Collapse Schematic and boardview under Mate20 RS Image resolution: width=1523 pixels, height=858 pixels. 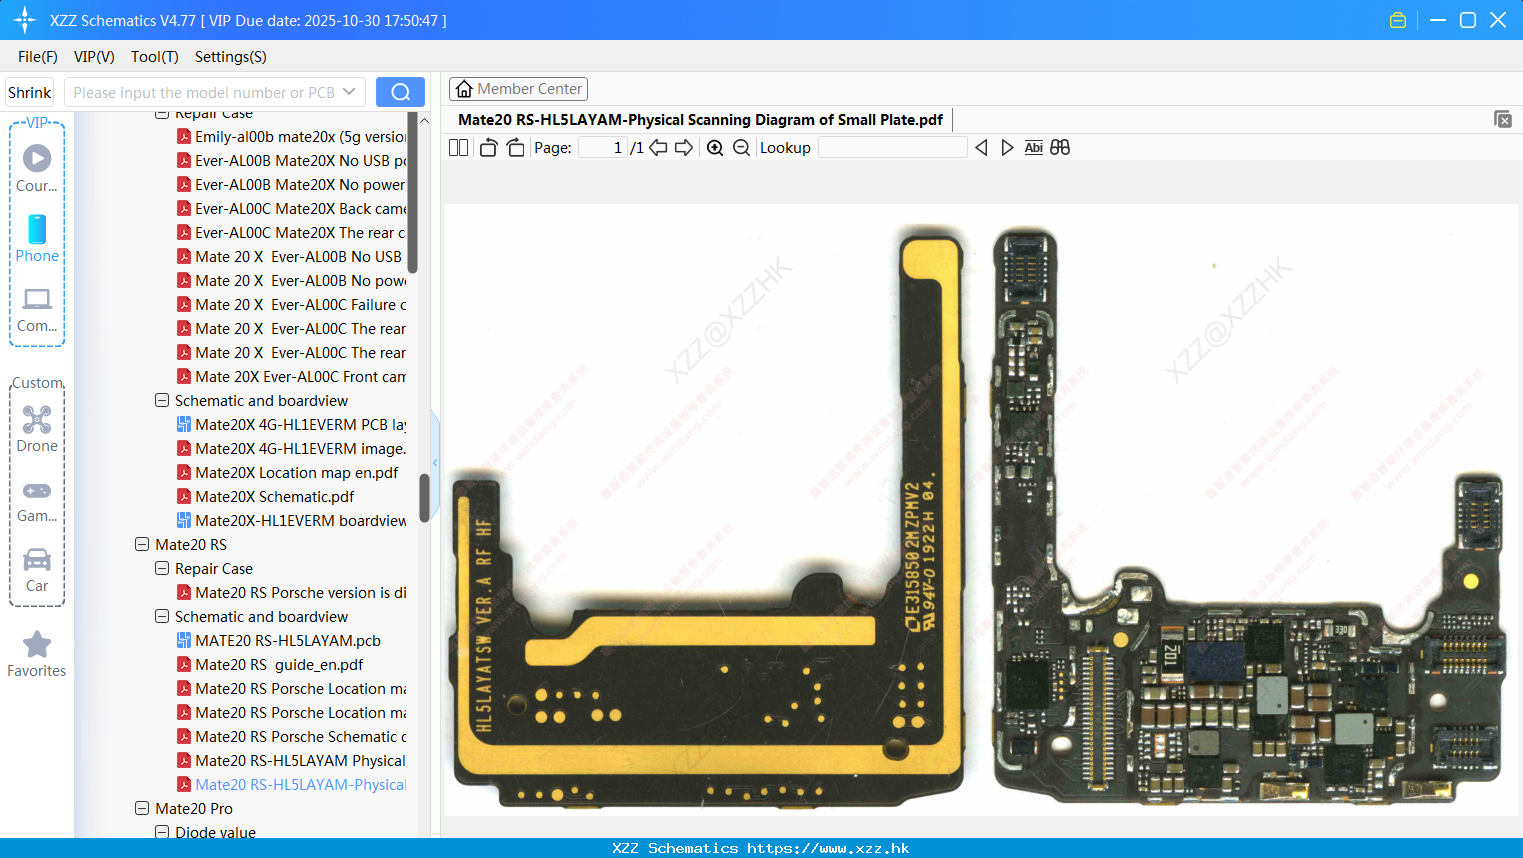[x=162, y=616]
